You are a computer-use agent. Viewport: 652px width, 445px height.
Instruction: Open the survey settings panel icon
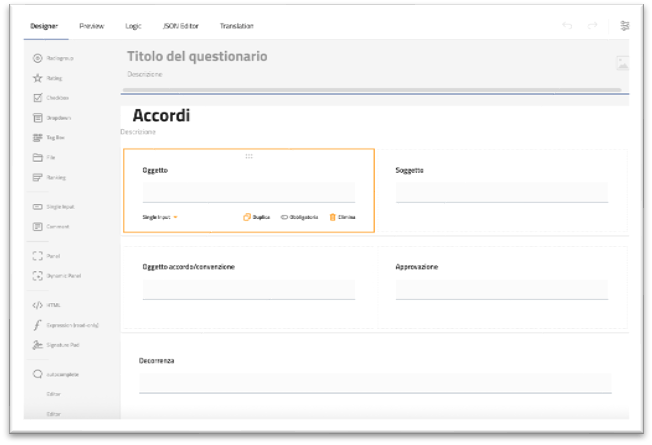click(x=625, y=25)
